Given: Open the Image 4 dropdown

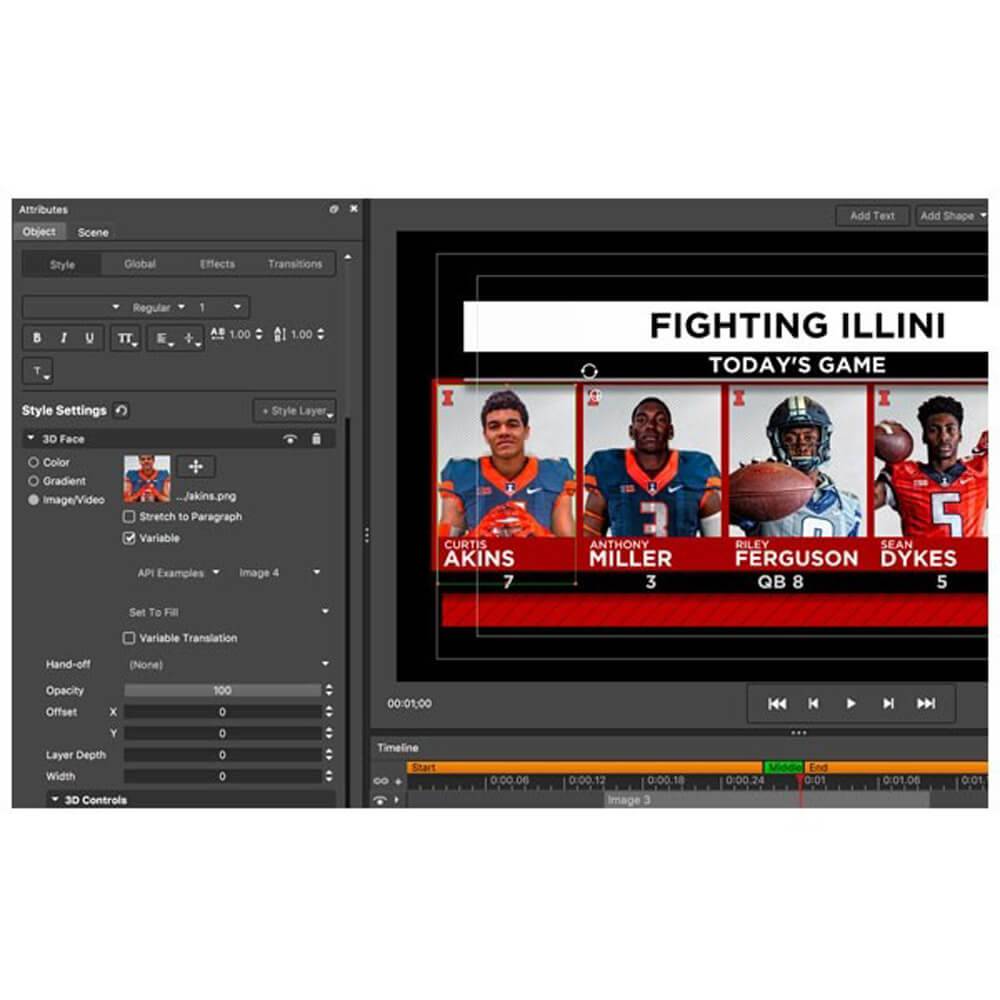Looking at the screenshot, I should click(279, 573).
